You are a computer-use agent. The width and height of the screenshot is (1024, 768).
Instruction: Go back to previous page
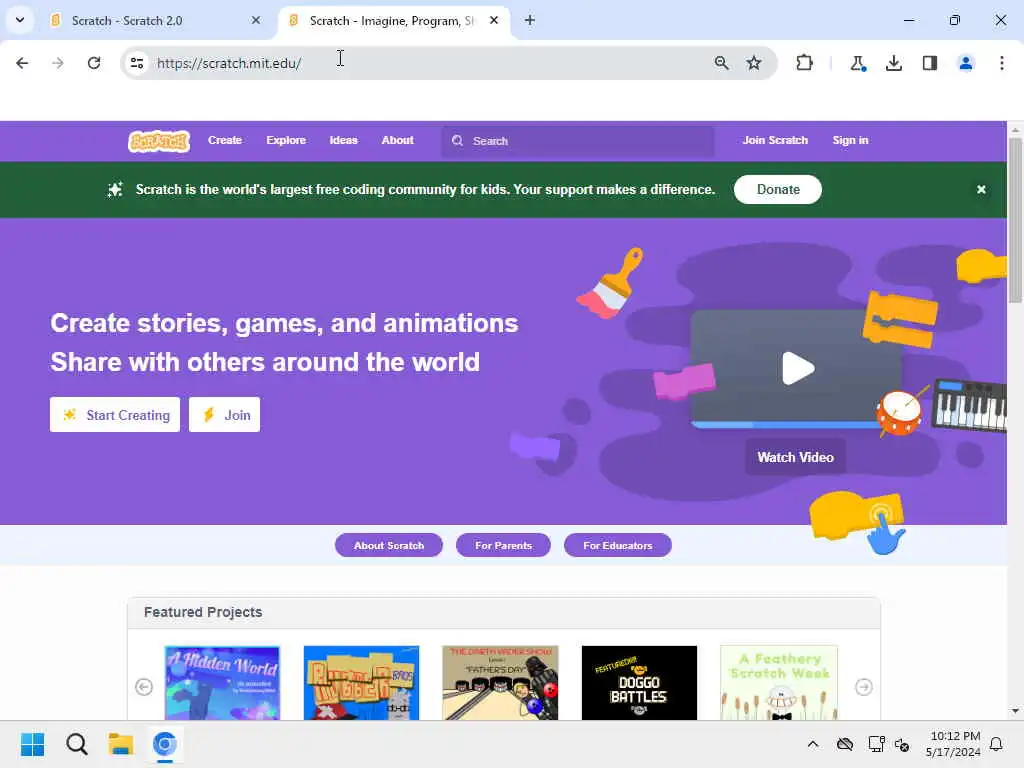tap(22, 63)
